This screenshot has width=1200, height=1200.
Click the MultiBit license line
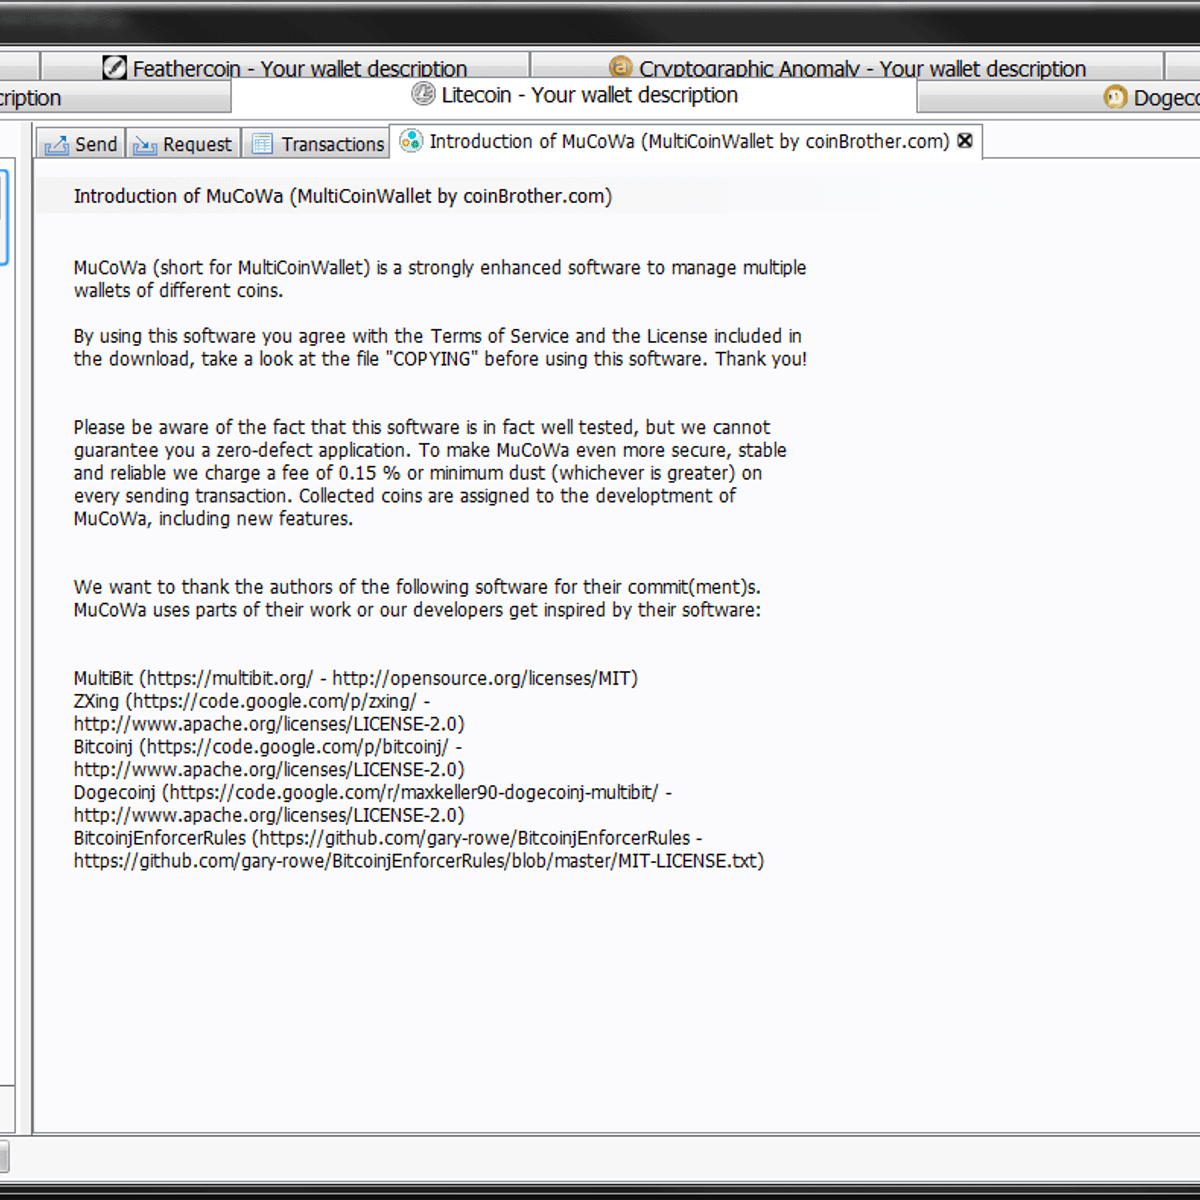[355, 678]
